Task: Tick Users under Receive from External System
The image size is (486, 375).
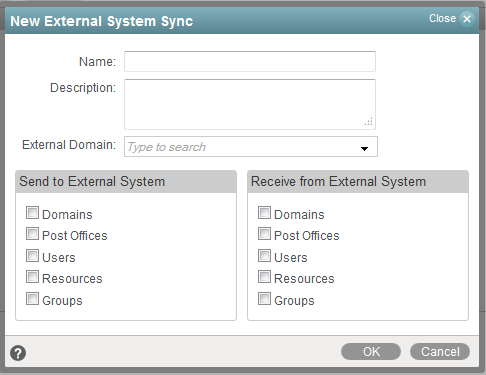Action: [264, 256]
